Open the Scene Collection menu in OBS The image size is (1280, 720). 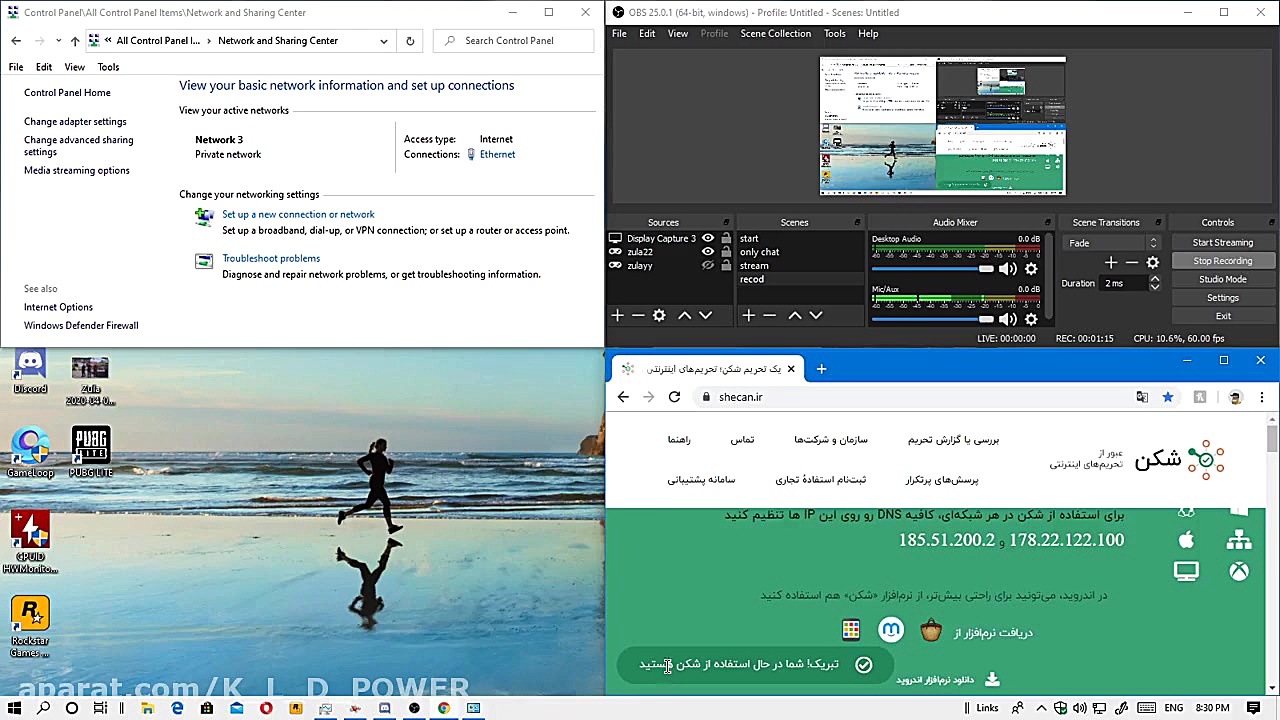click(775, 33)
